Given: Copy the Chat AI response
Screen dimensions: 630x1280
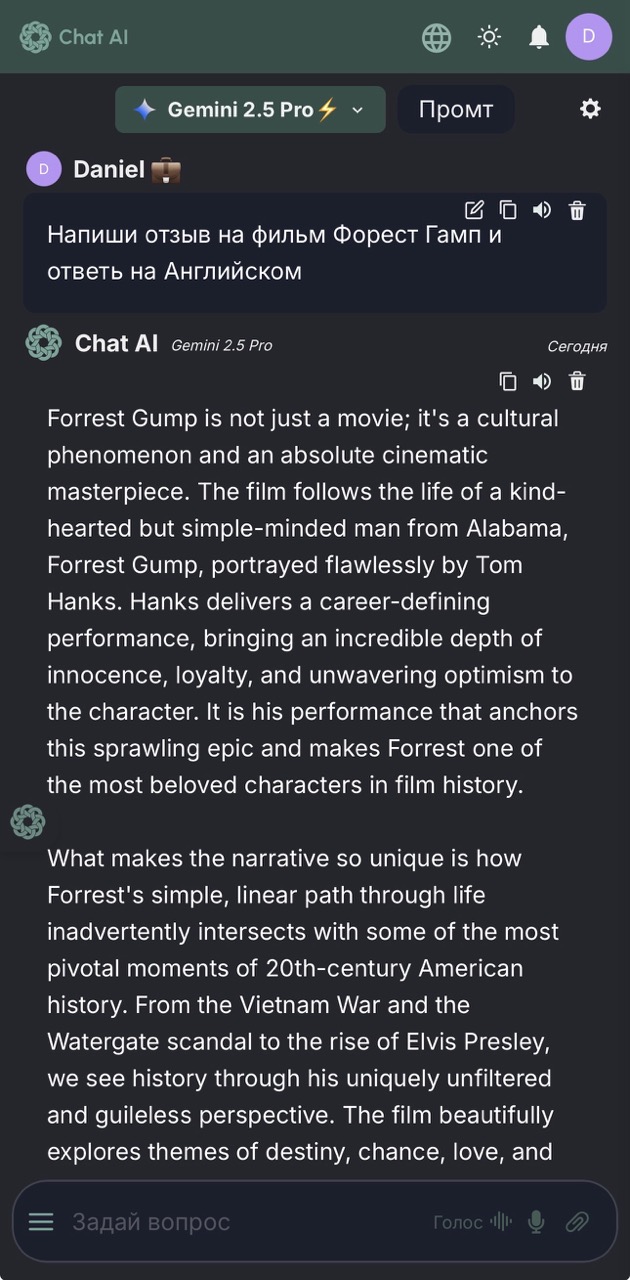Looking at the screenshot, I should coord(508,381).
